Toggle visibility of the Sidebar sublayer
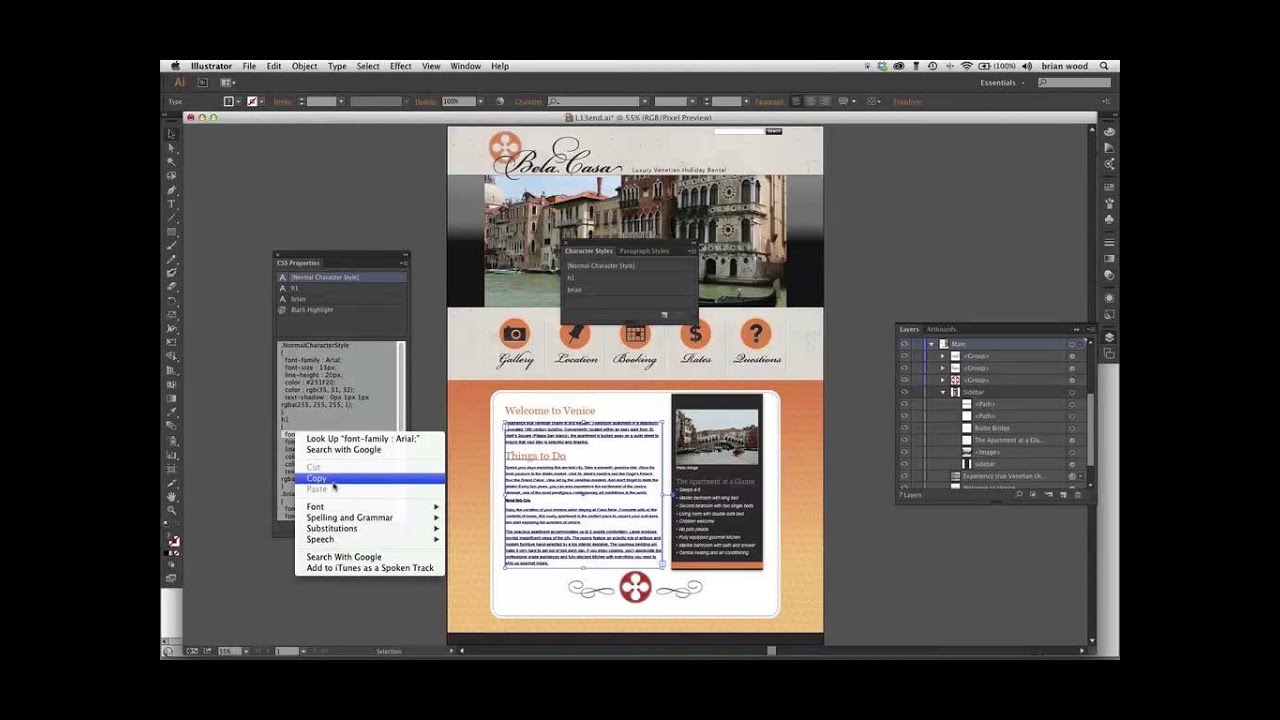 click(904, 392)
